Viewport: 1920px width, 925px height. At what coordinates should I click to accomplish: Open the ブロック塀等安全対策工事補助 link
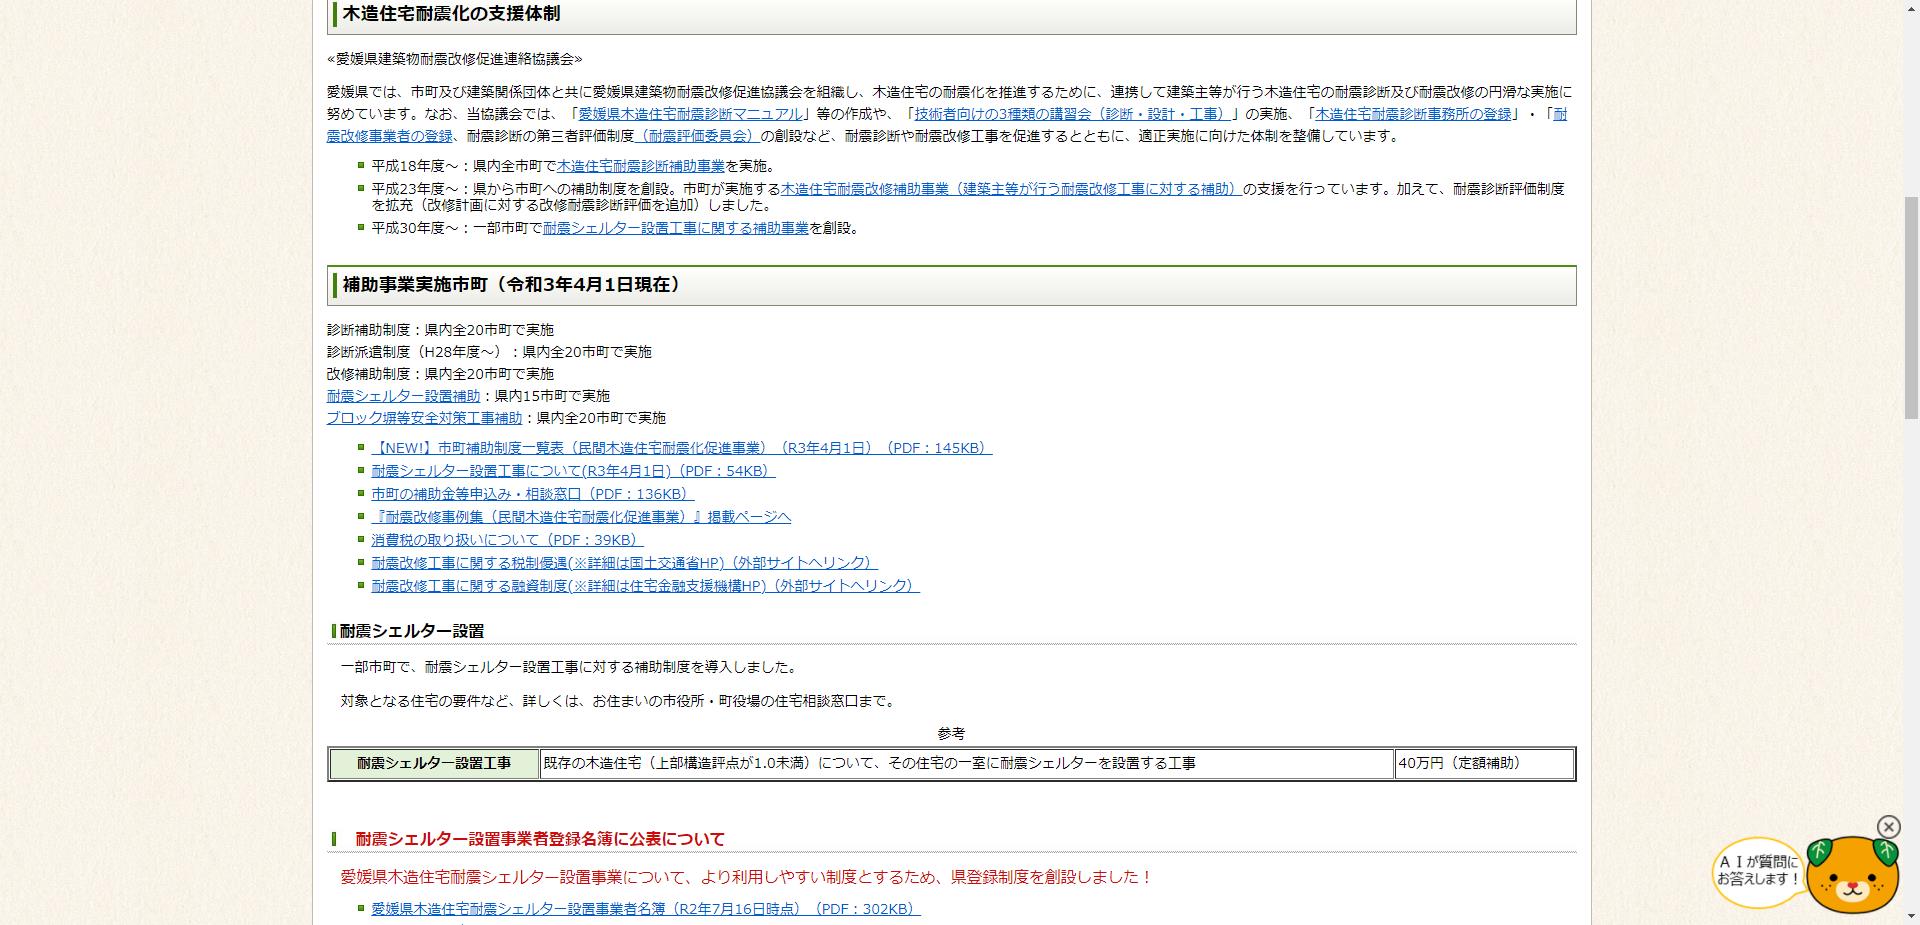[x=424, y=418]
